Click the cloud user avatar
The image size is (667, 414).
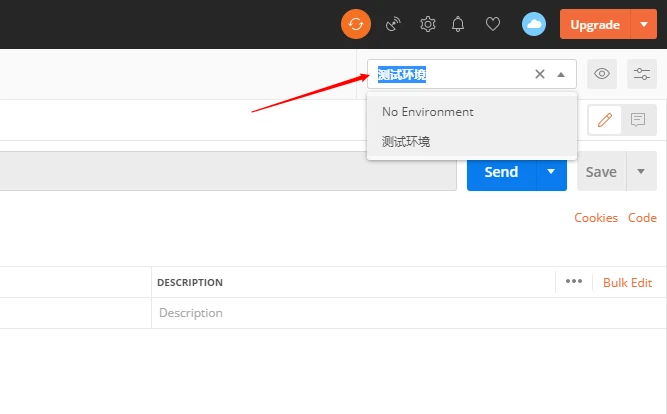pos(534,24)
